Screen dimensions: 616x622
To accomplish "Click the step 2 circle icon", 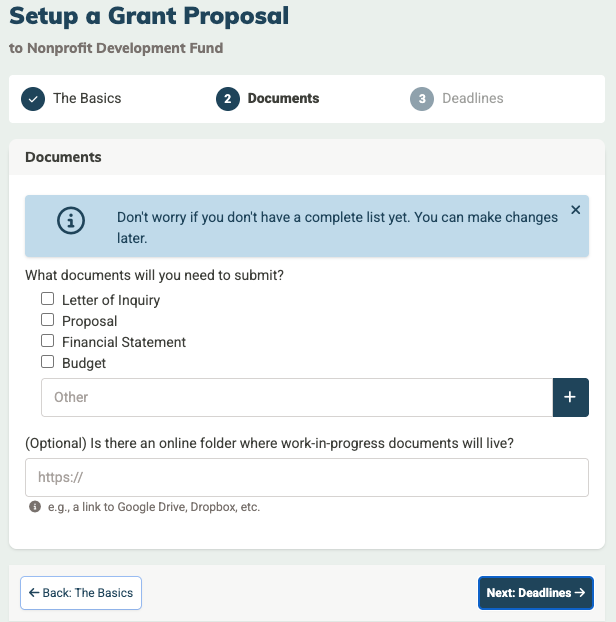I will [228, 99].
